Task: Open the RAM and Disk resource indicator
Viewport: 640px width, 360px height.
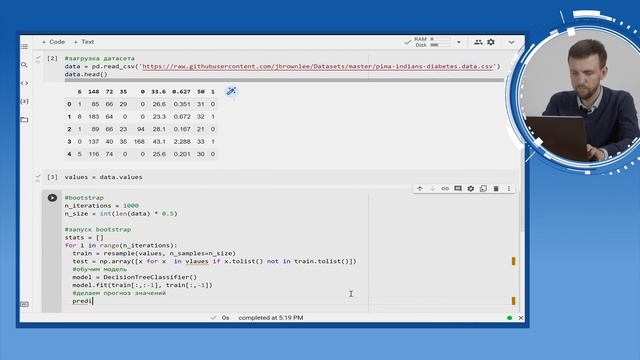Action: [x=432, y=42]
